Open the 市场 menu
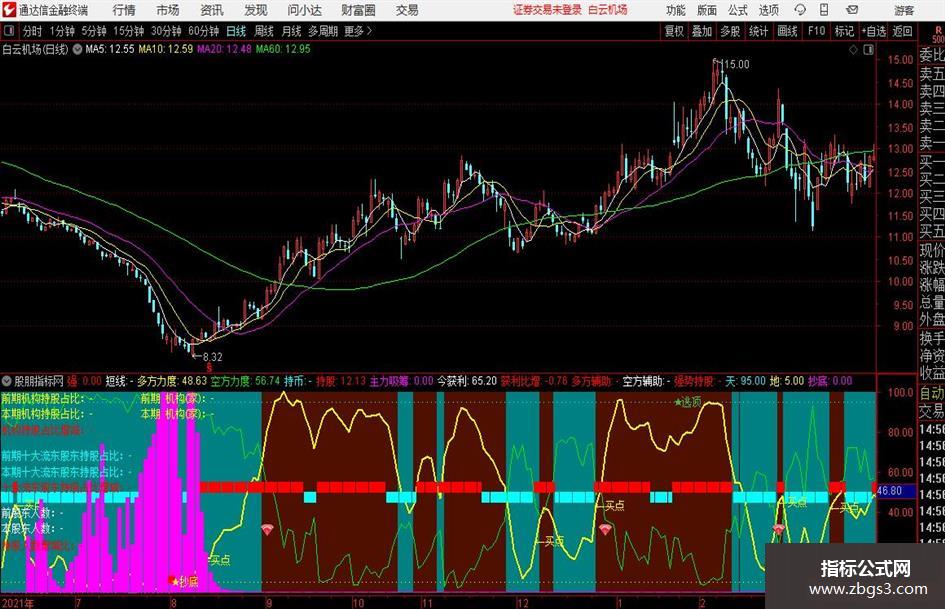The height and width of the screenshot is (609, 945). [168, 10]
